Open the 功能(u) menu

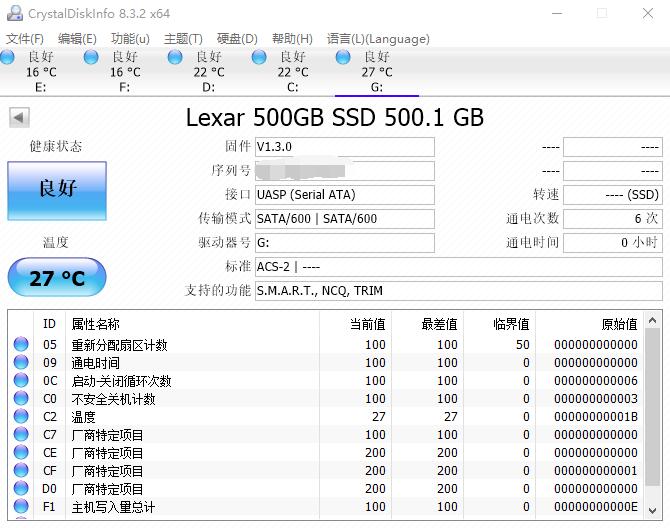[130, 39]
